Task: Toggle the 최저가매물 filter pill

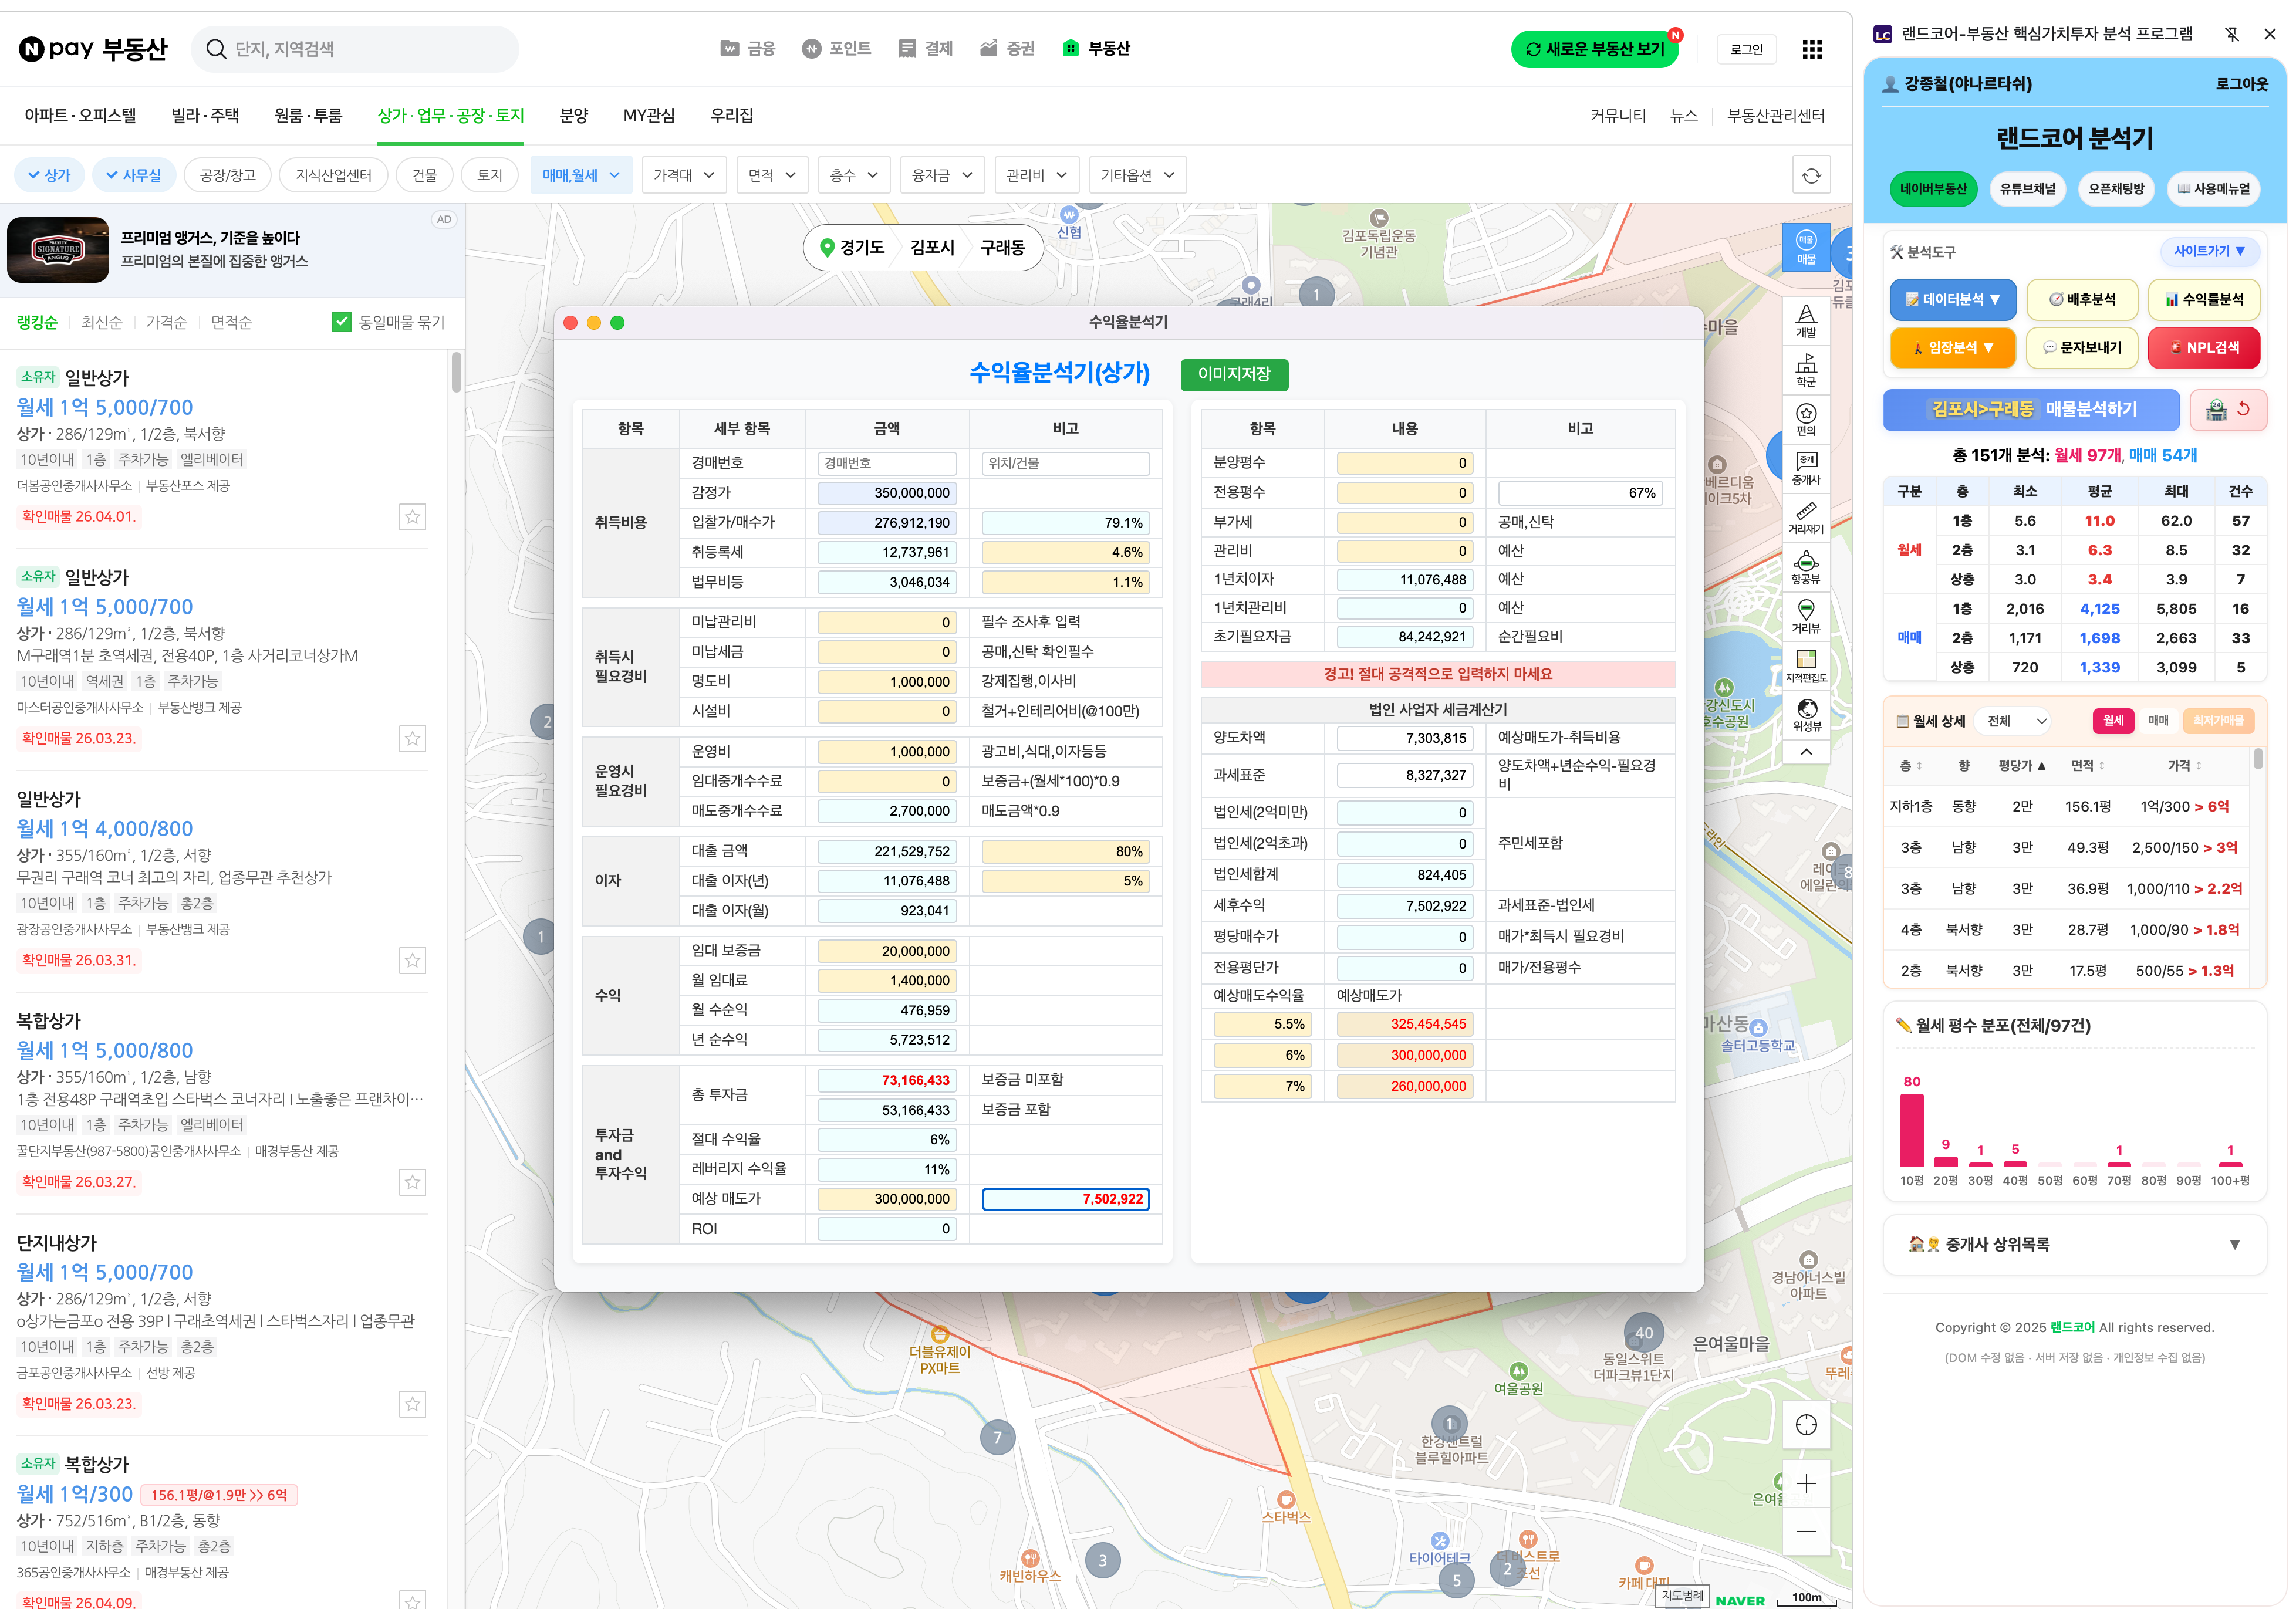Action: [2217, 721]
